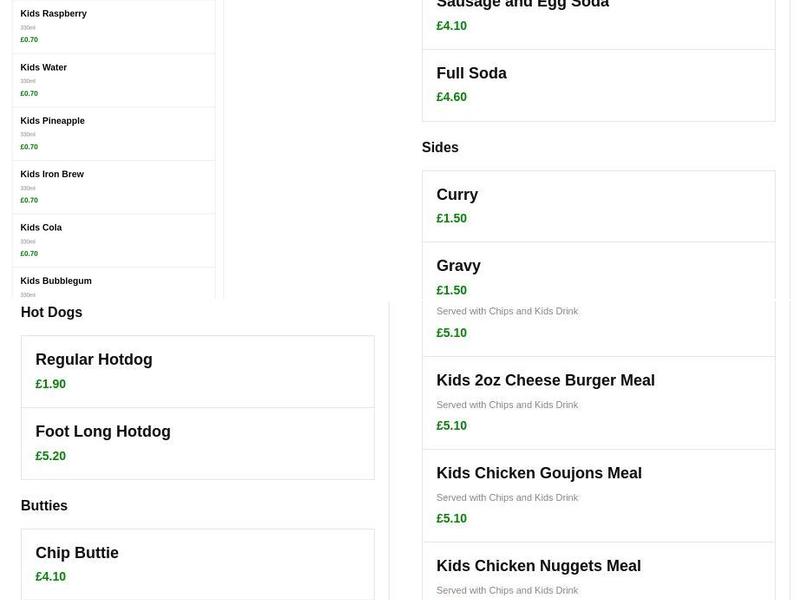Click the Sides section heading
The width and height of the screenshot is (800, 600).
click(x=440, y=147)
